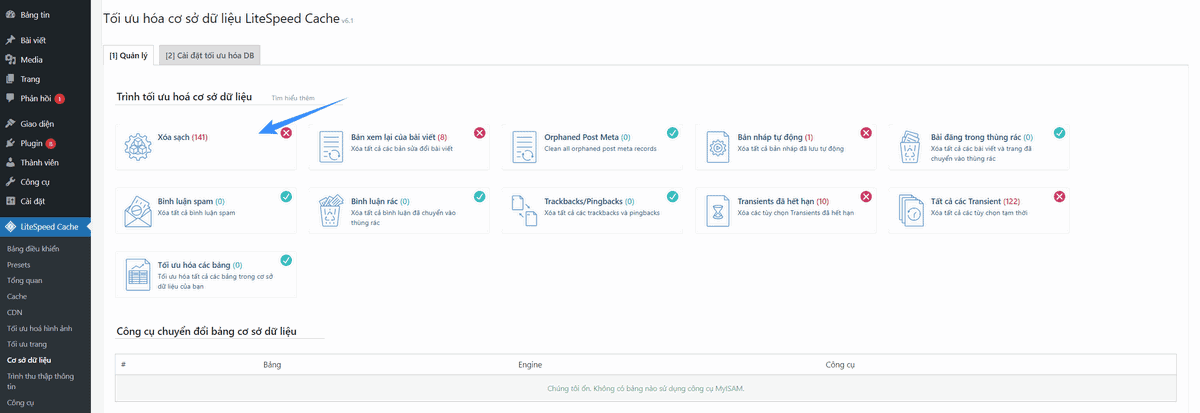Click the Công cụ table column header

839,365
